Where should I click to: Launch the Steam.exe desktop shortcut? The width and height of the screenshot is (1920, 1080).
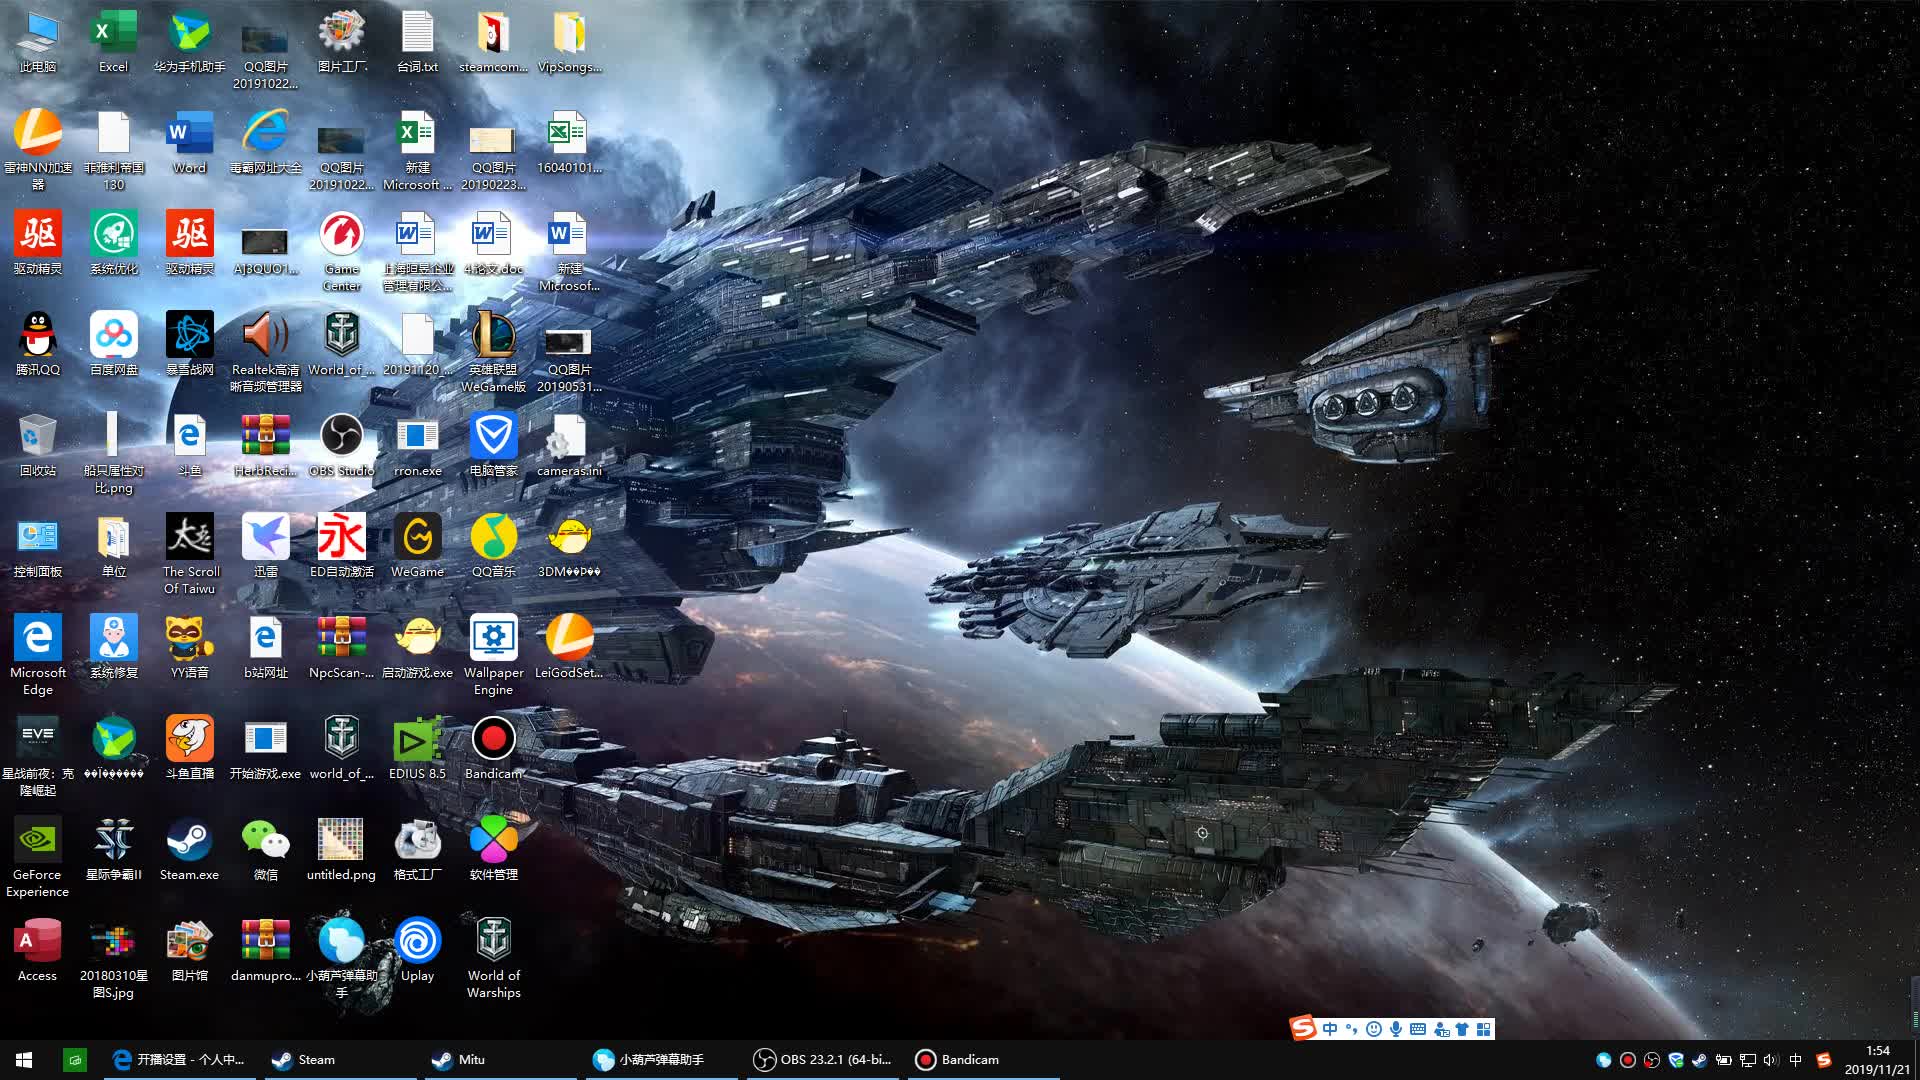(x=189, y=841)
